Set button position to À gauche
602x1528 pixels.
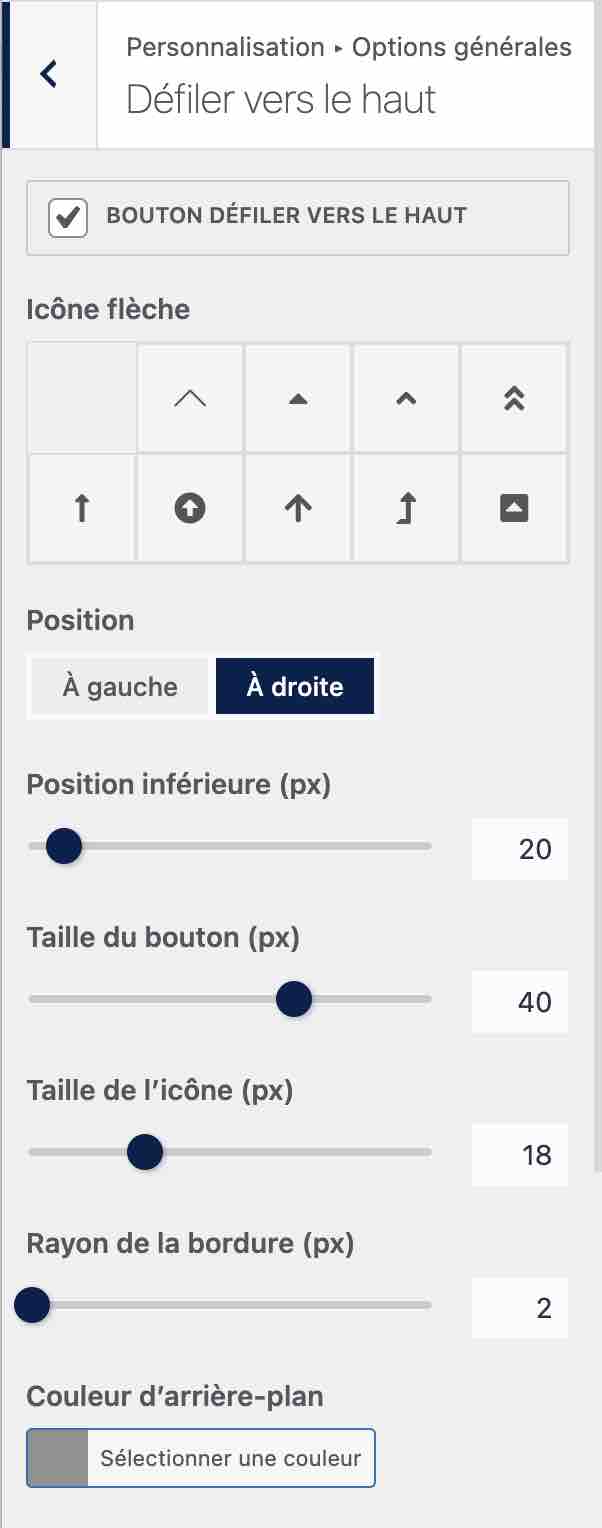click(118, 686)
